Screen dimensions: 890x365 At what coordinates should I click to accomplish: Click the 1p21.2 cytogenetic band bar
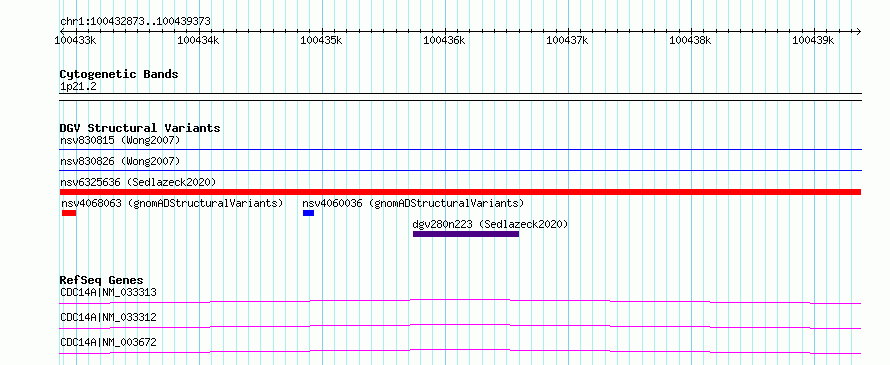[x=460, y=97]
